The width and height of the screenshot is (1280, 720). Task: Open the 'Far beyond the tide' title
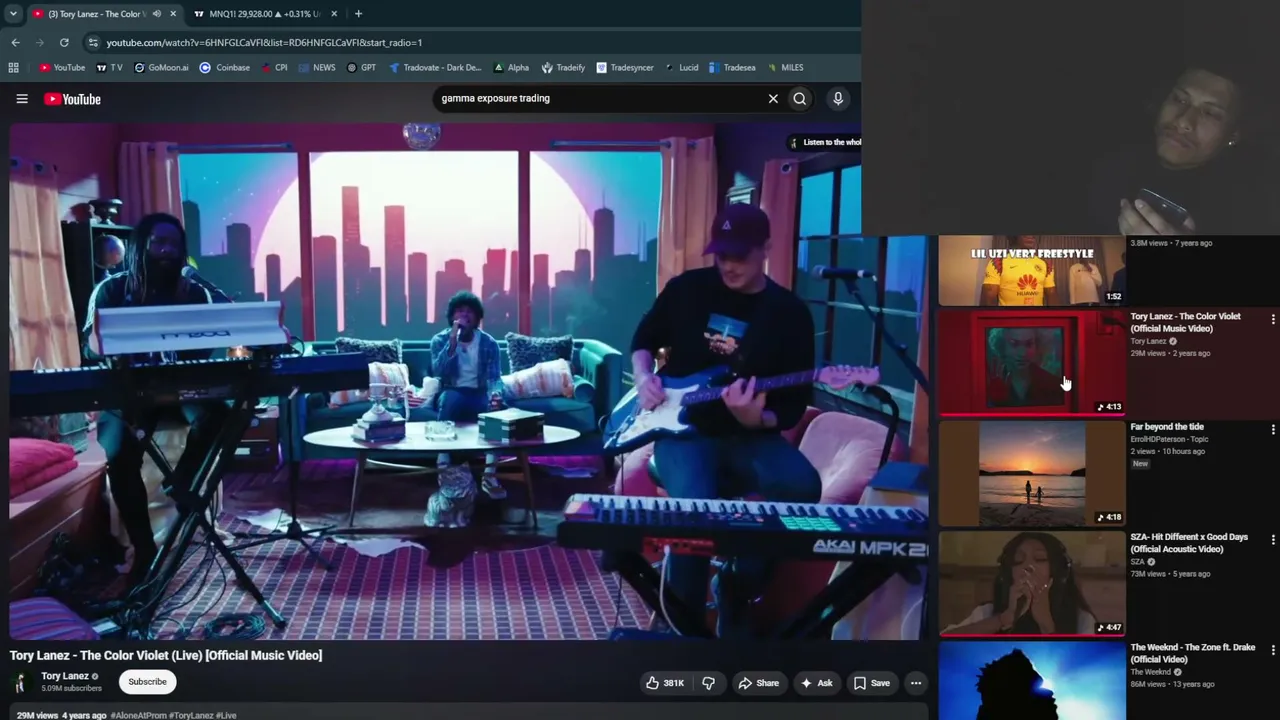coord(1167,427)
